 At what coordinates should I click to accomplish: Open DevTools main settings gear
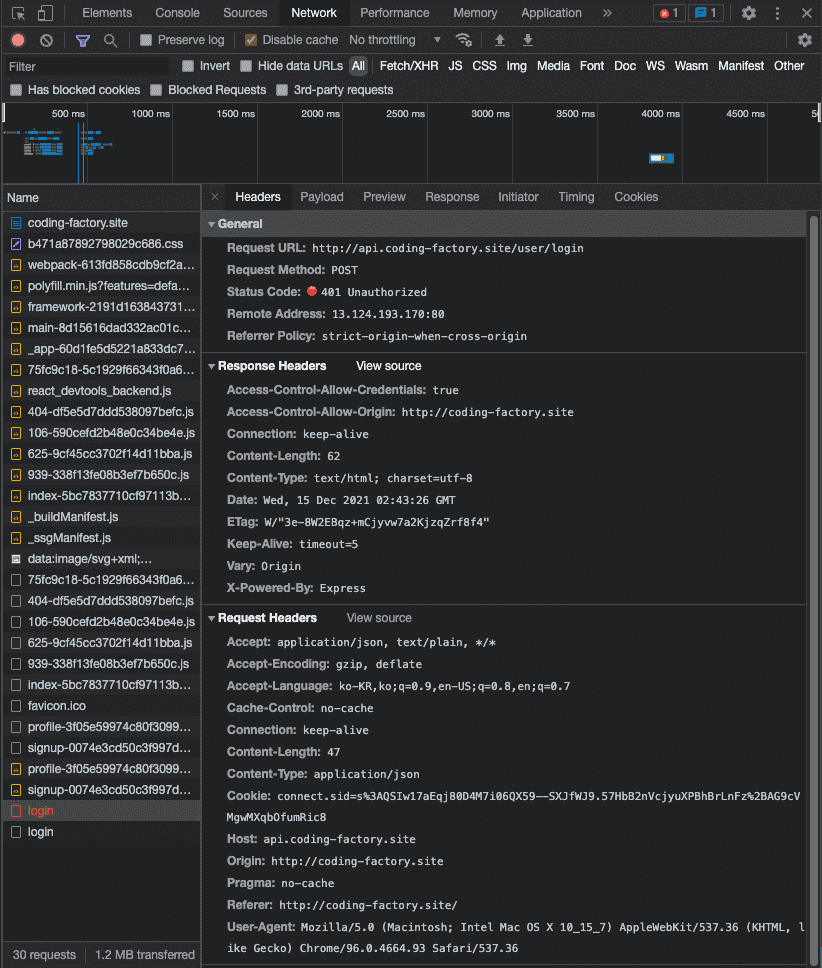click(x=749, y=13)
